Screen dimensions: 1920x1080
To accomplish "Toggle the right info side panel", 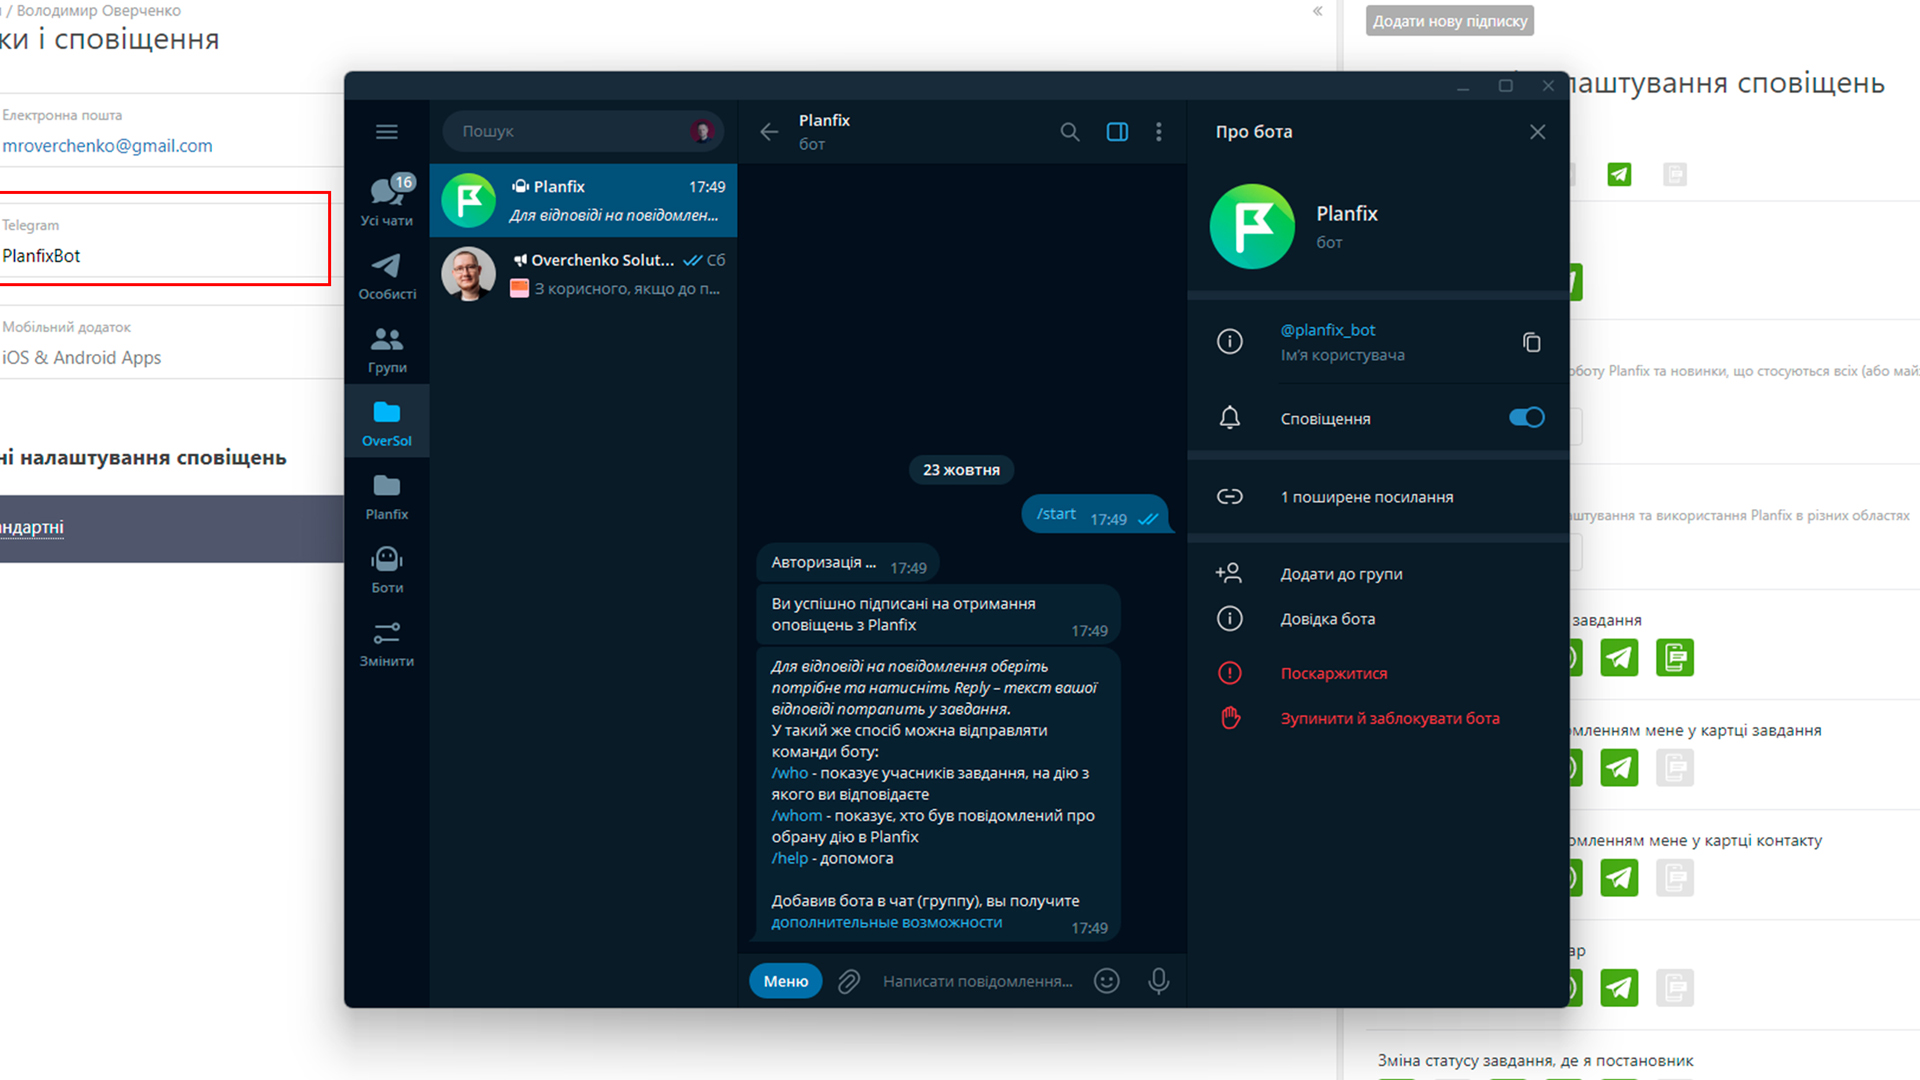I will click(1117, 132).
